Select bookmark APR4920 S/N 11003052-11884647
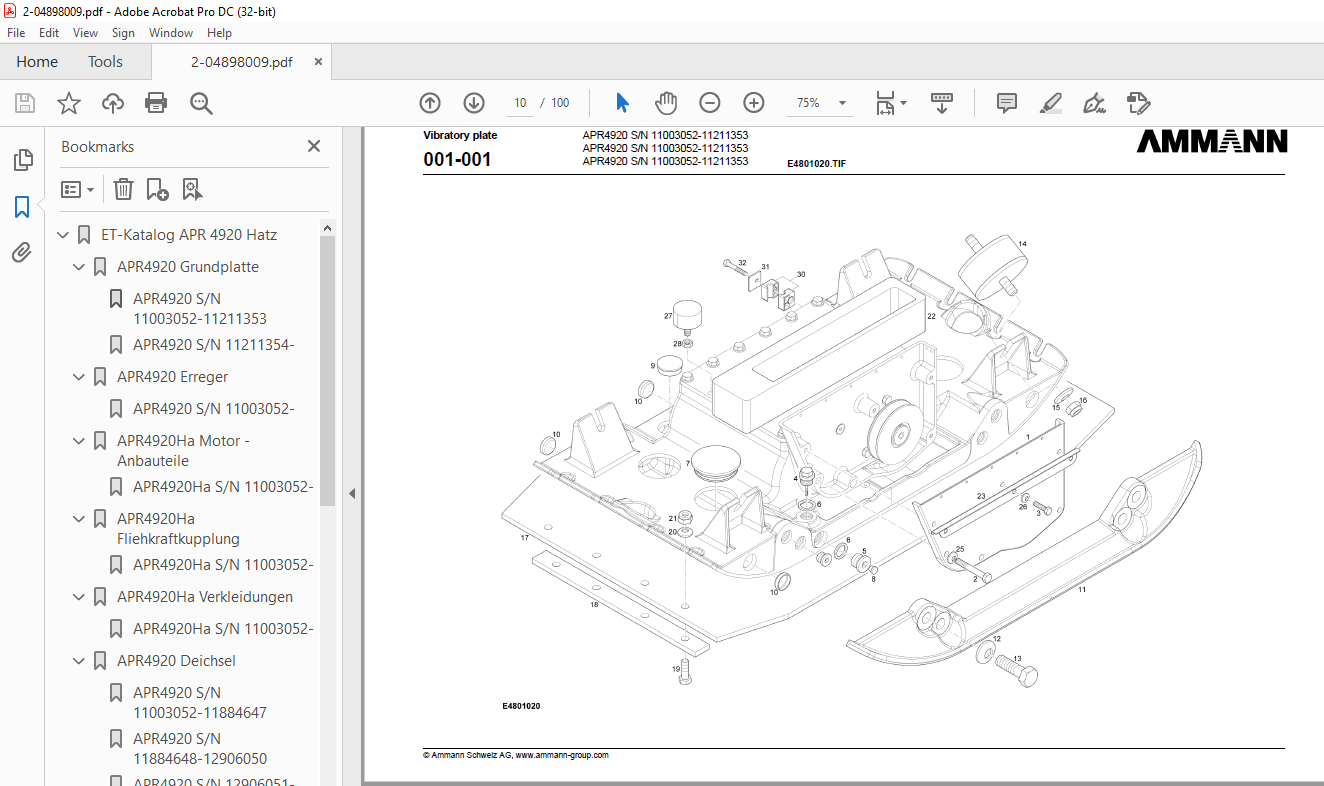Viewport: 1324px width, 786px height. coord(200,703)
